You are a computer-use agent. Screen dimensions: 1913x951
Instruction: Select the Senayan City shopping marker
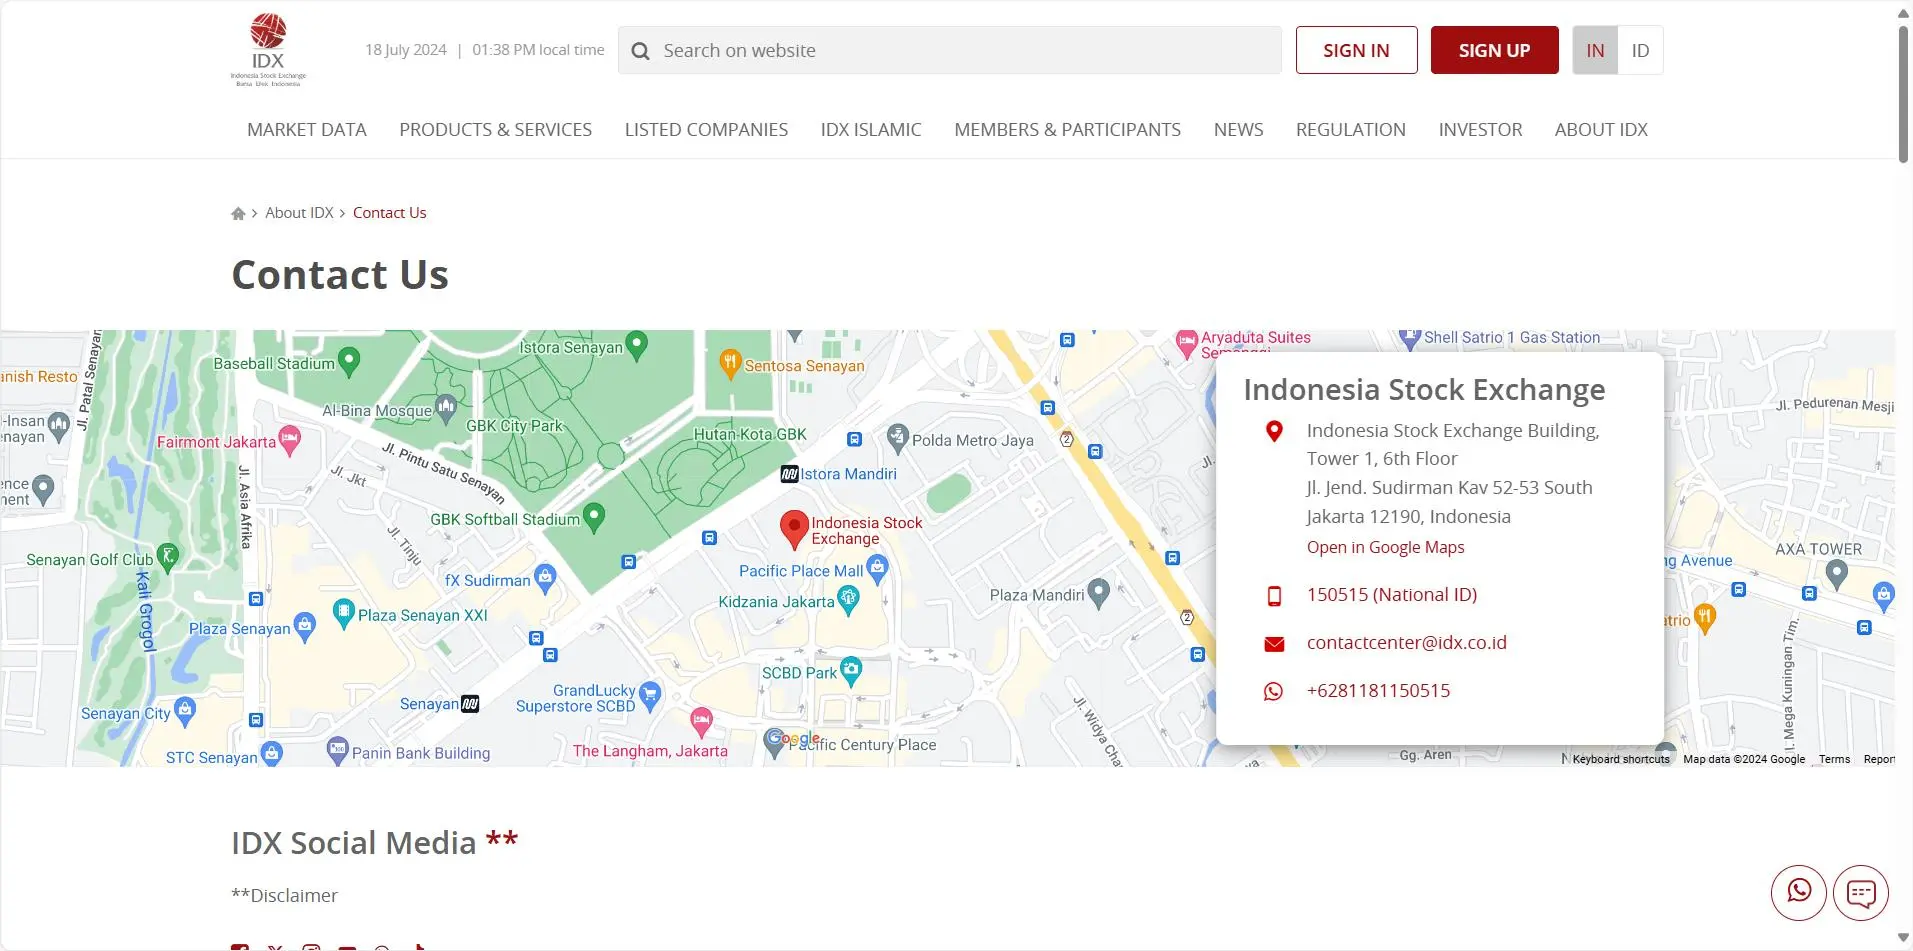[x=185, y=711]
